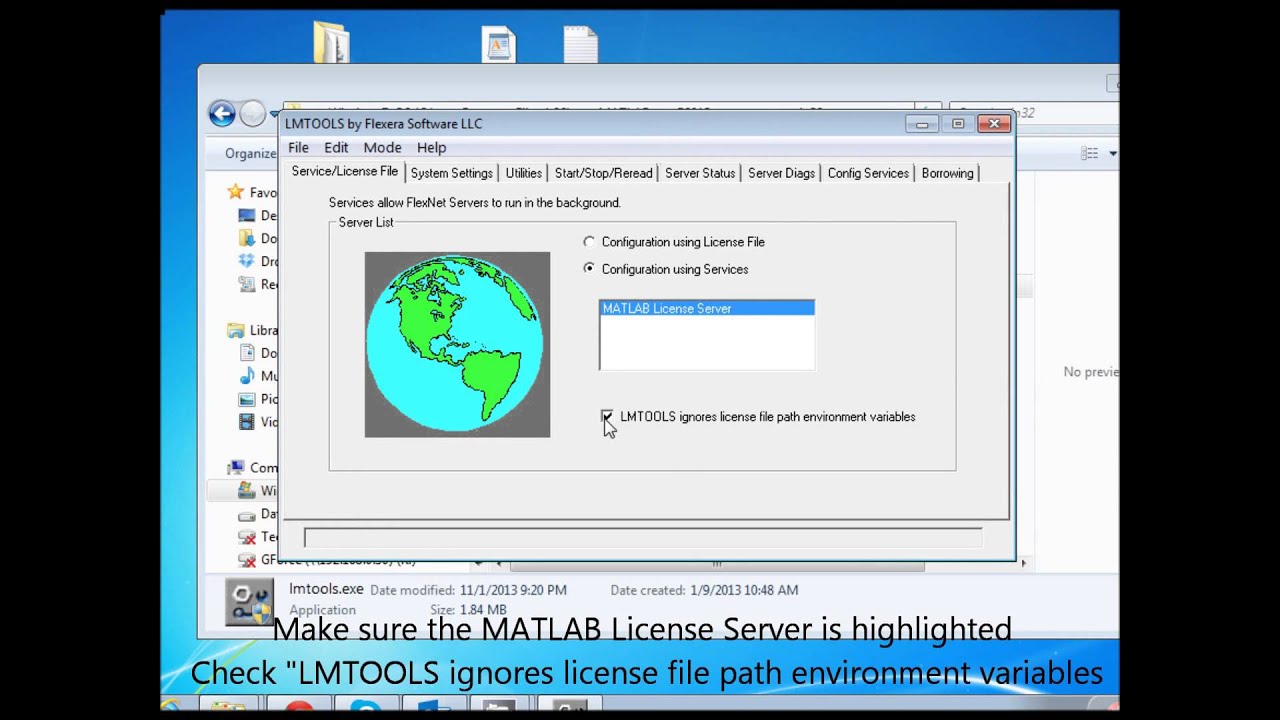Maximize the LMTOOLS window
The height and width of the screenshot is (720, 1280).
(x=958, y=124)
